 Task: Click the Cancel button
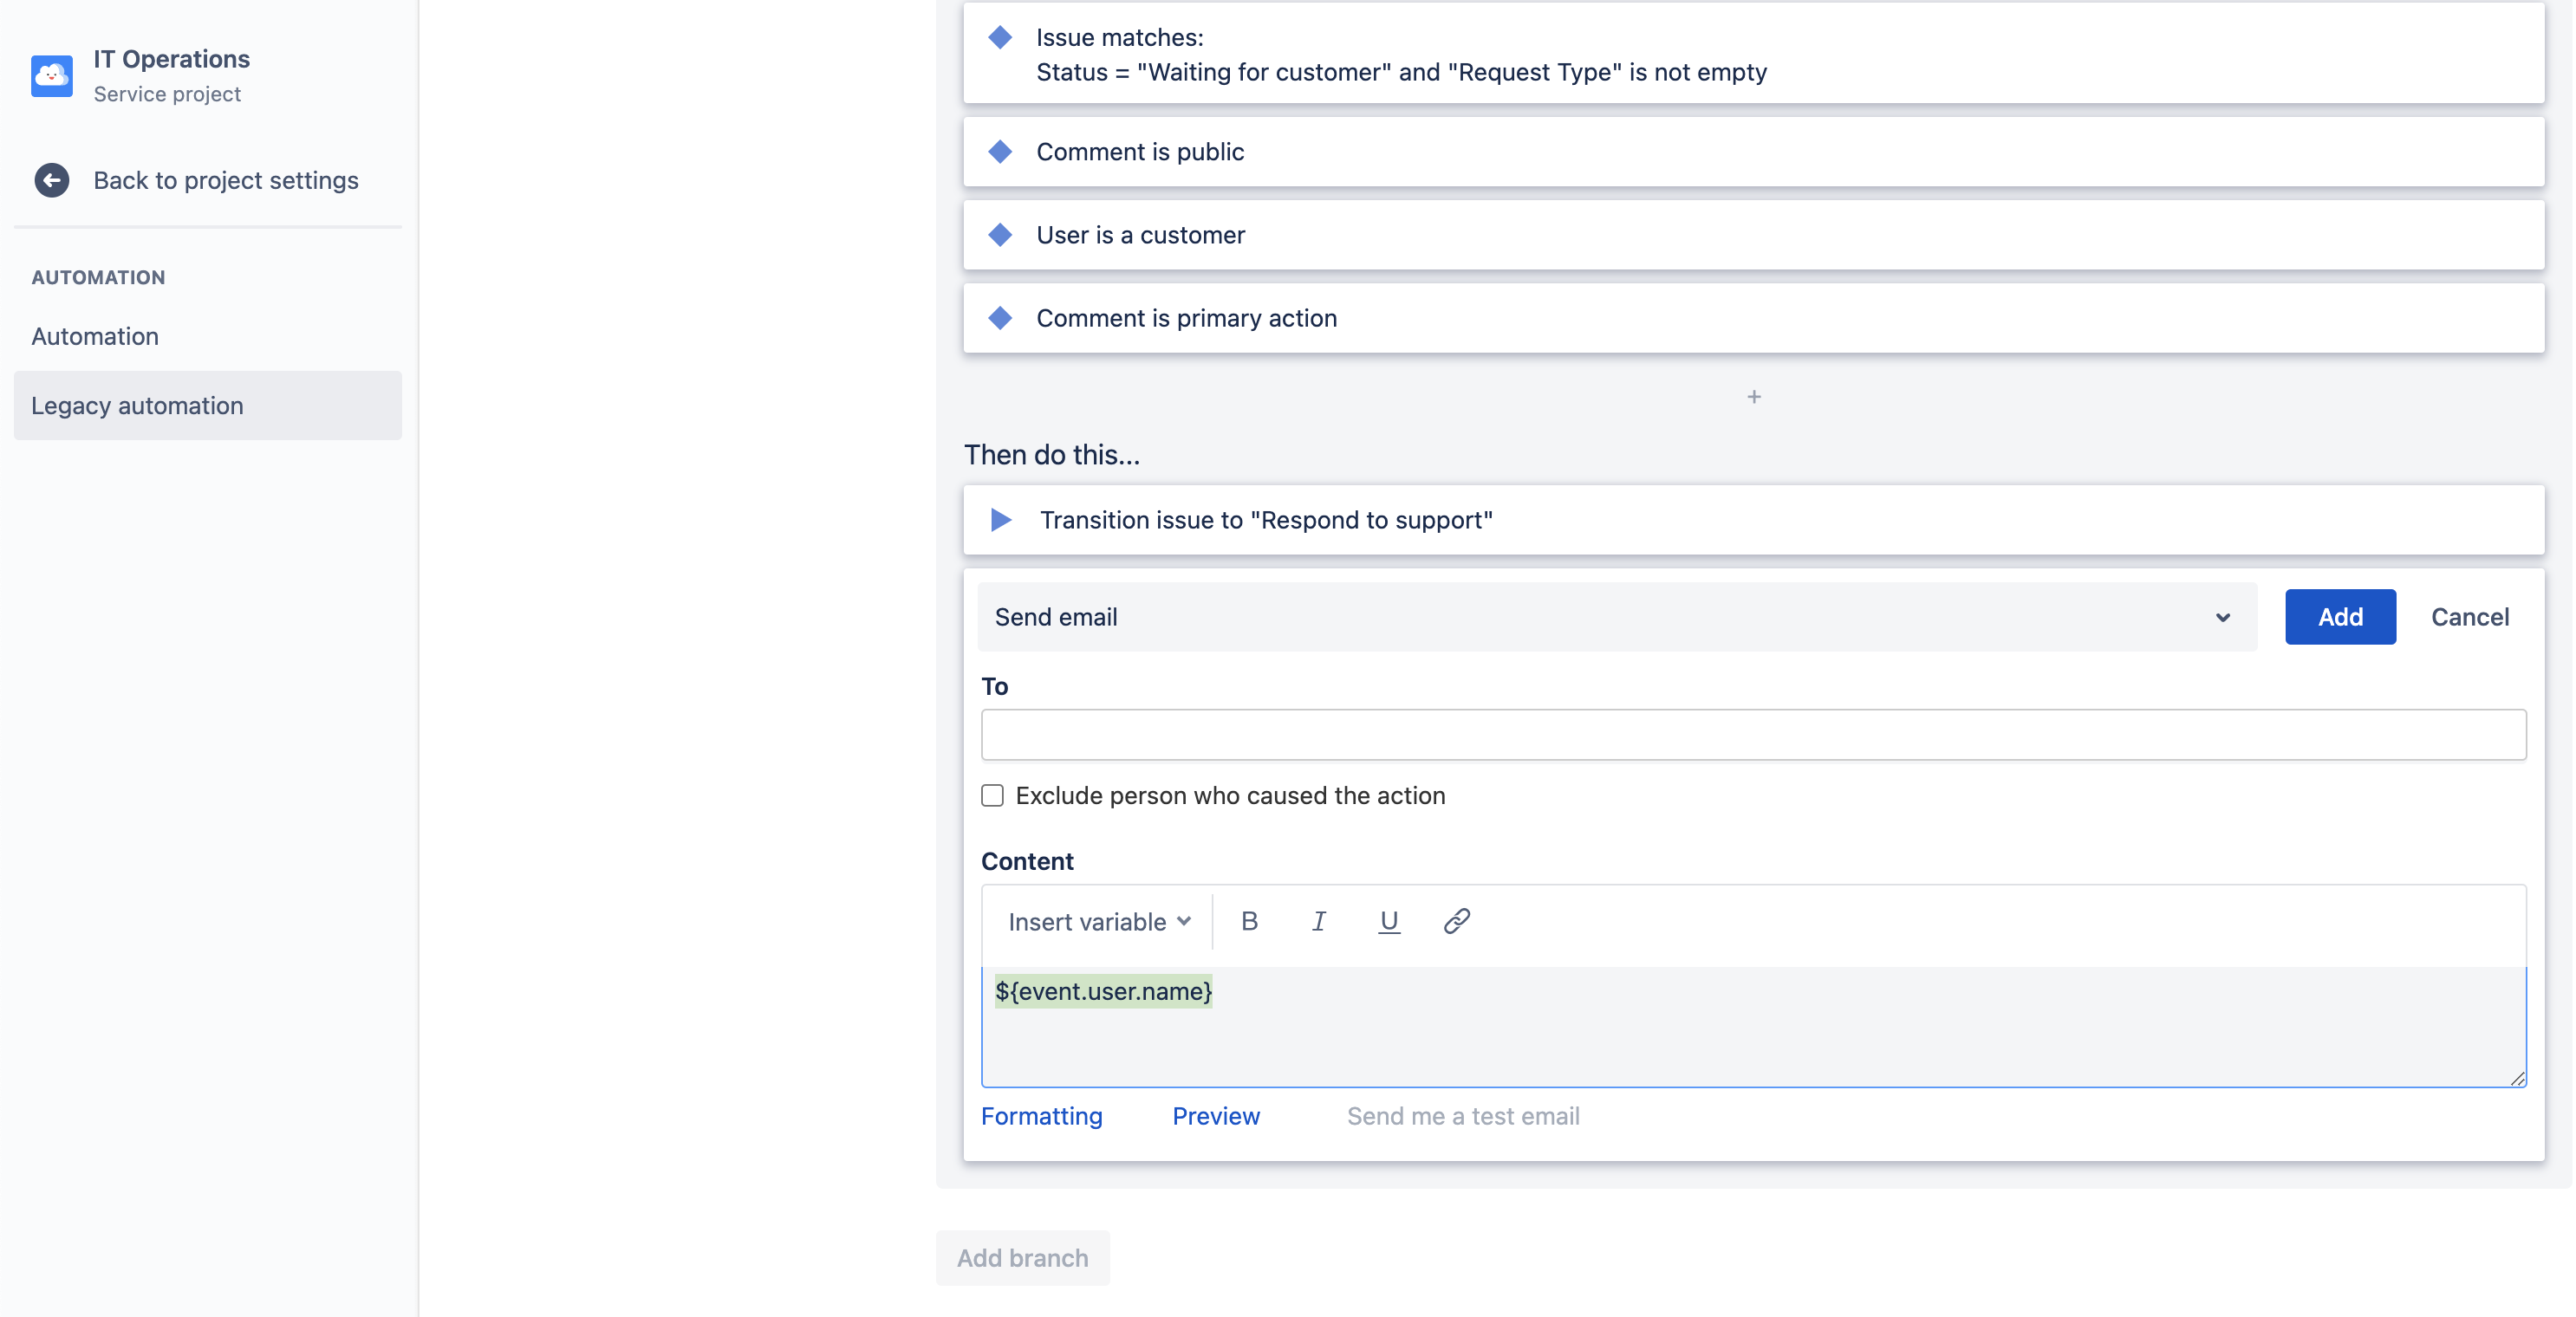(2469, 617)
